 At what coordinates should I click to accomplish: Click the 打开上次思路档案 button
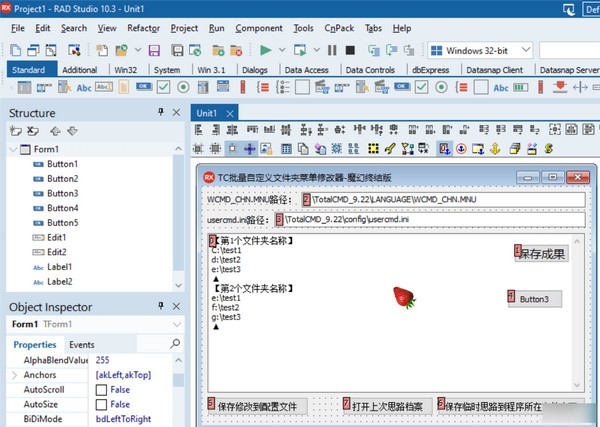(388, 406)
